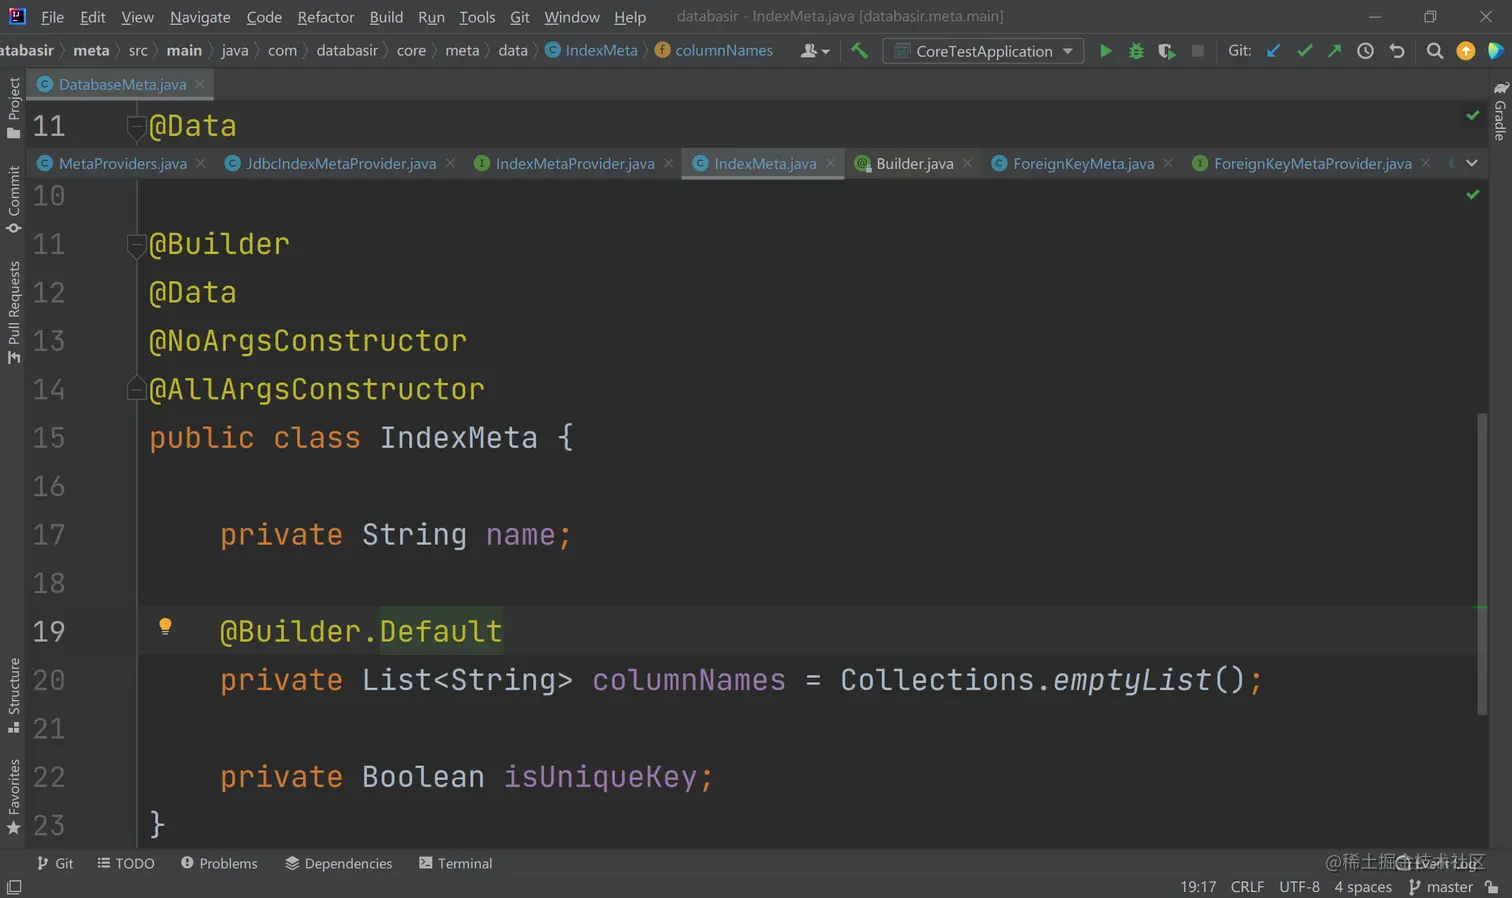1512x898 pixels.
Task: Click the read-only lock icon in status bar
Action: point(1492,887)
